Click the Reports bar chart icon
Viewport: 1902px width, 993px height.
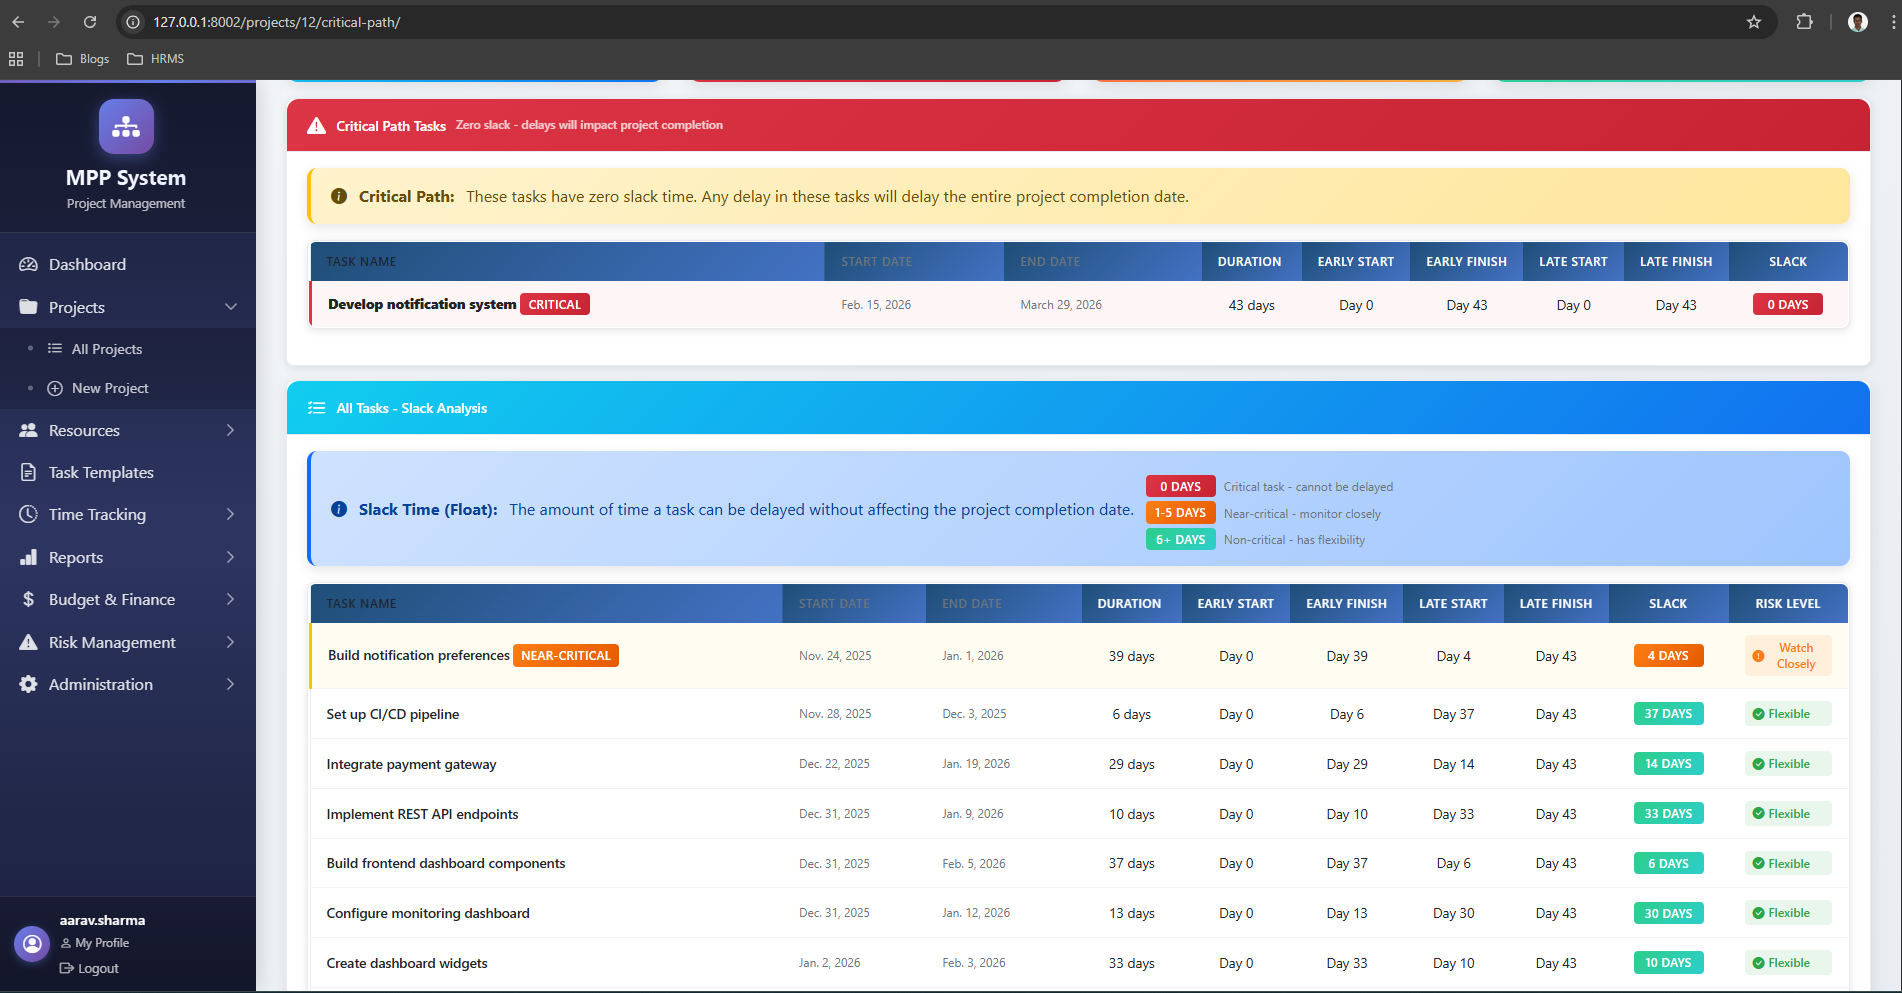coord(28,557)
